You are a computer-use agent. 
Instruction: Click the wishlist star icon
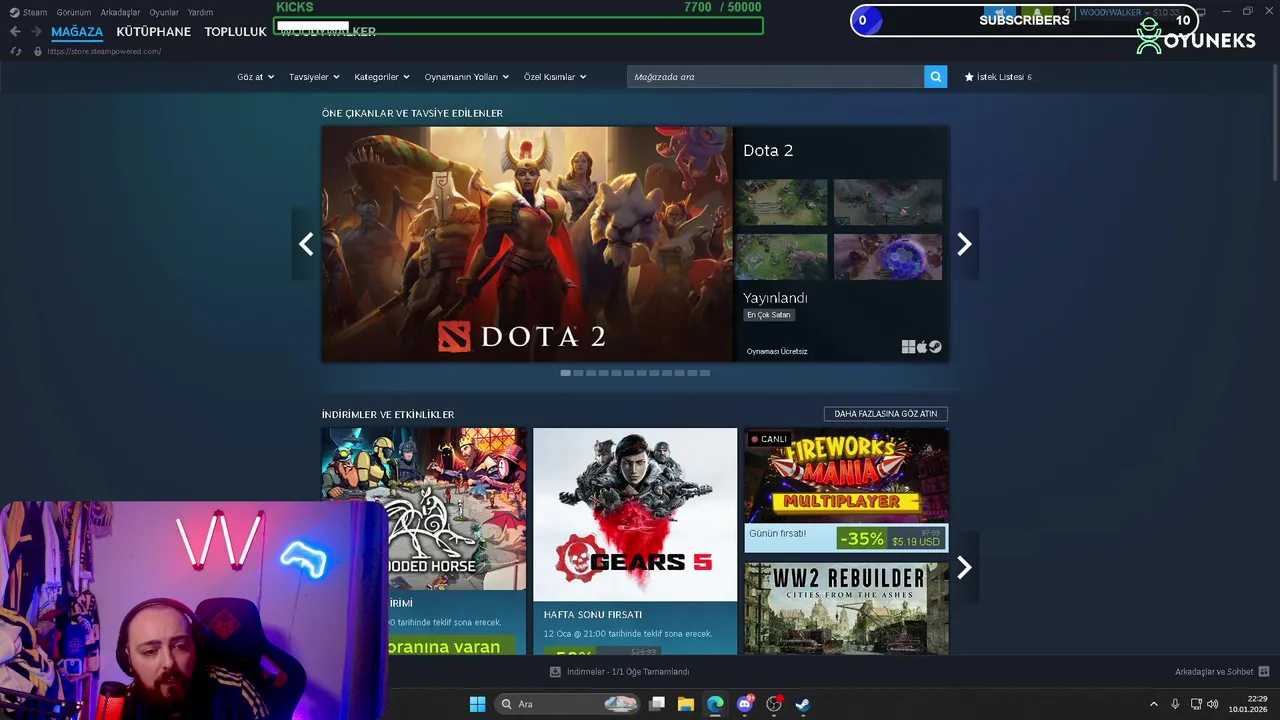(969, 77)
